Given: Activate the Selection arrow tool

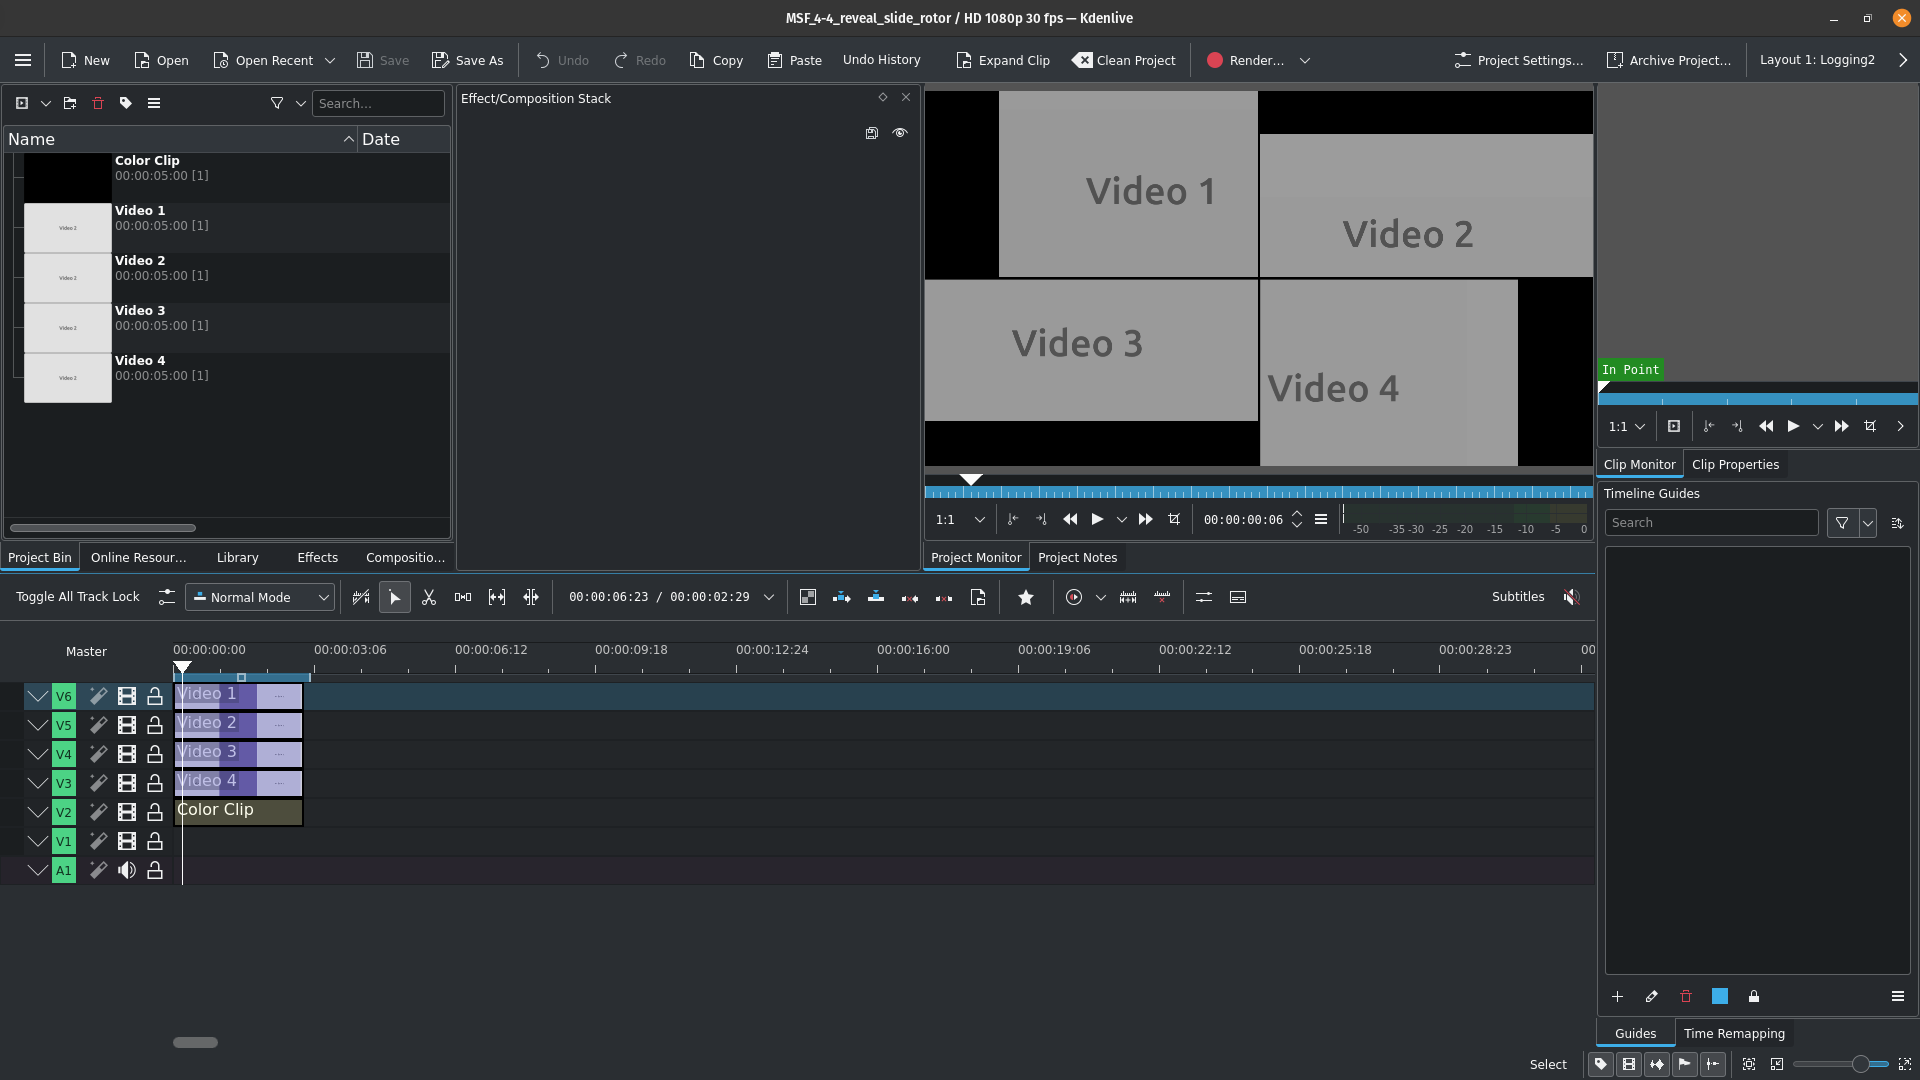Looking at the screenshot, I should point(395,597).
